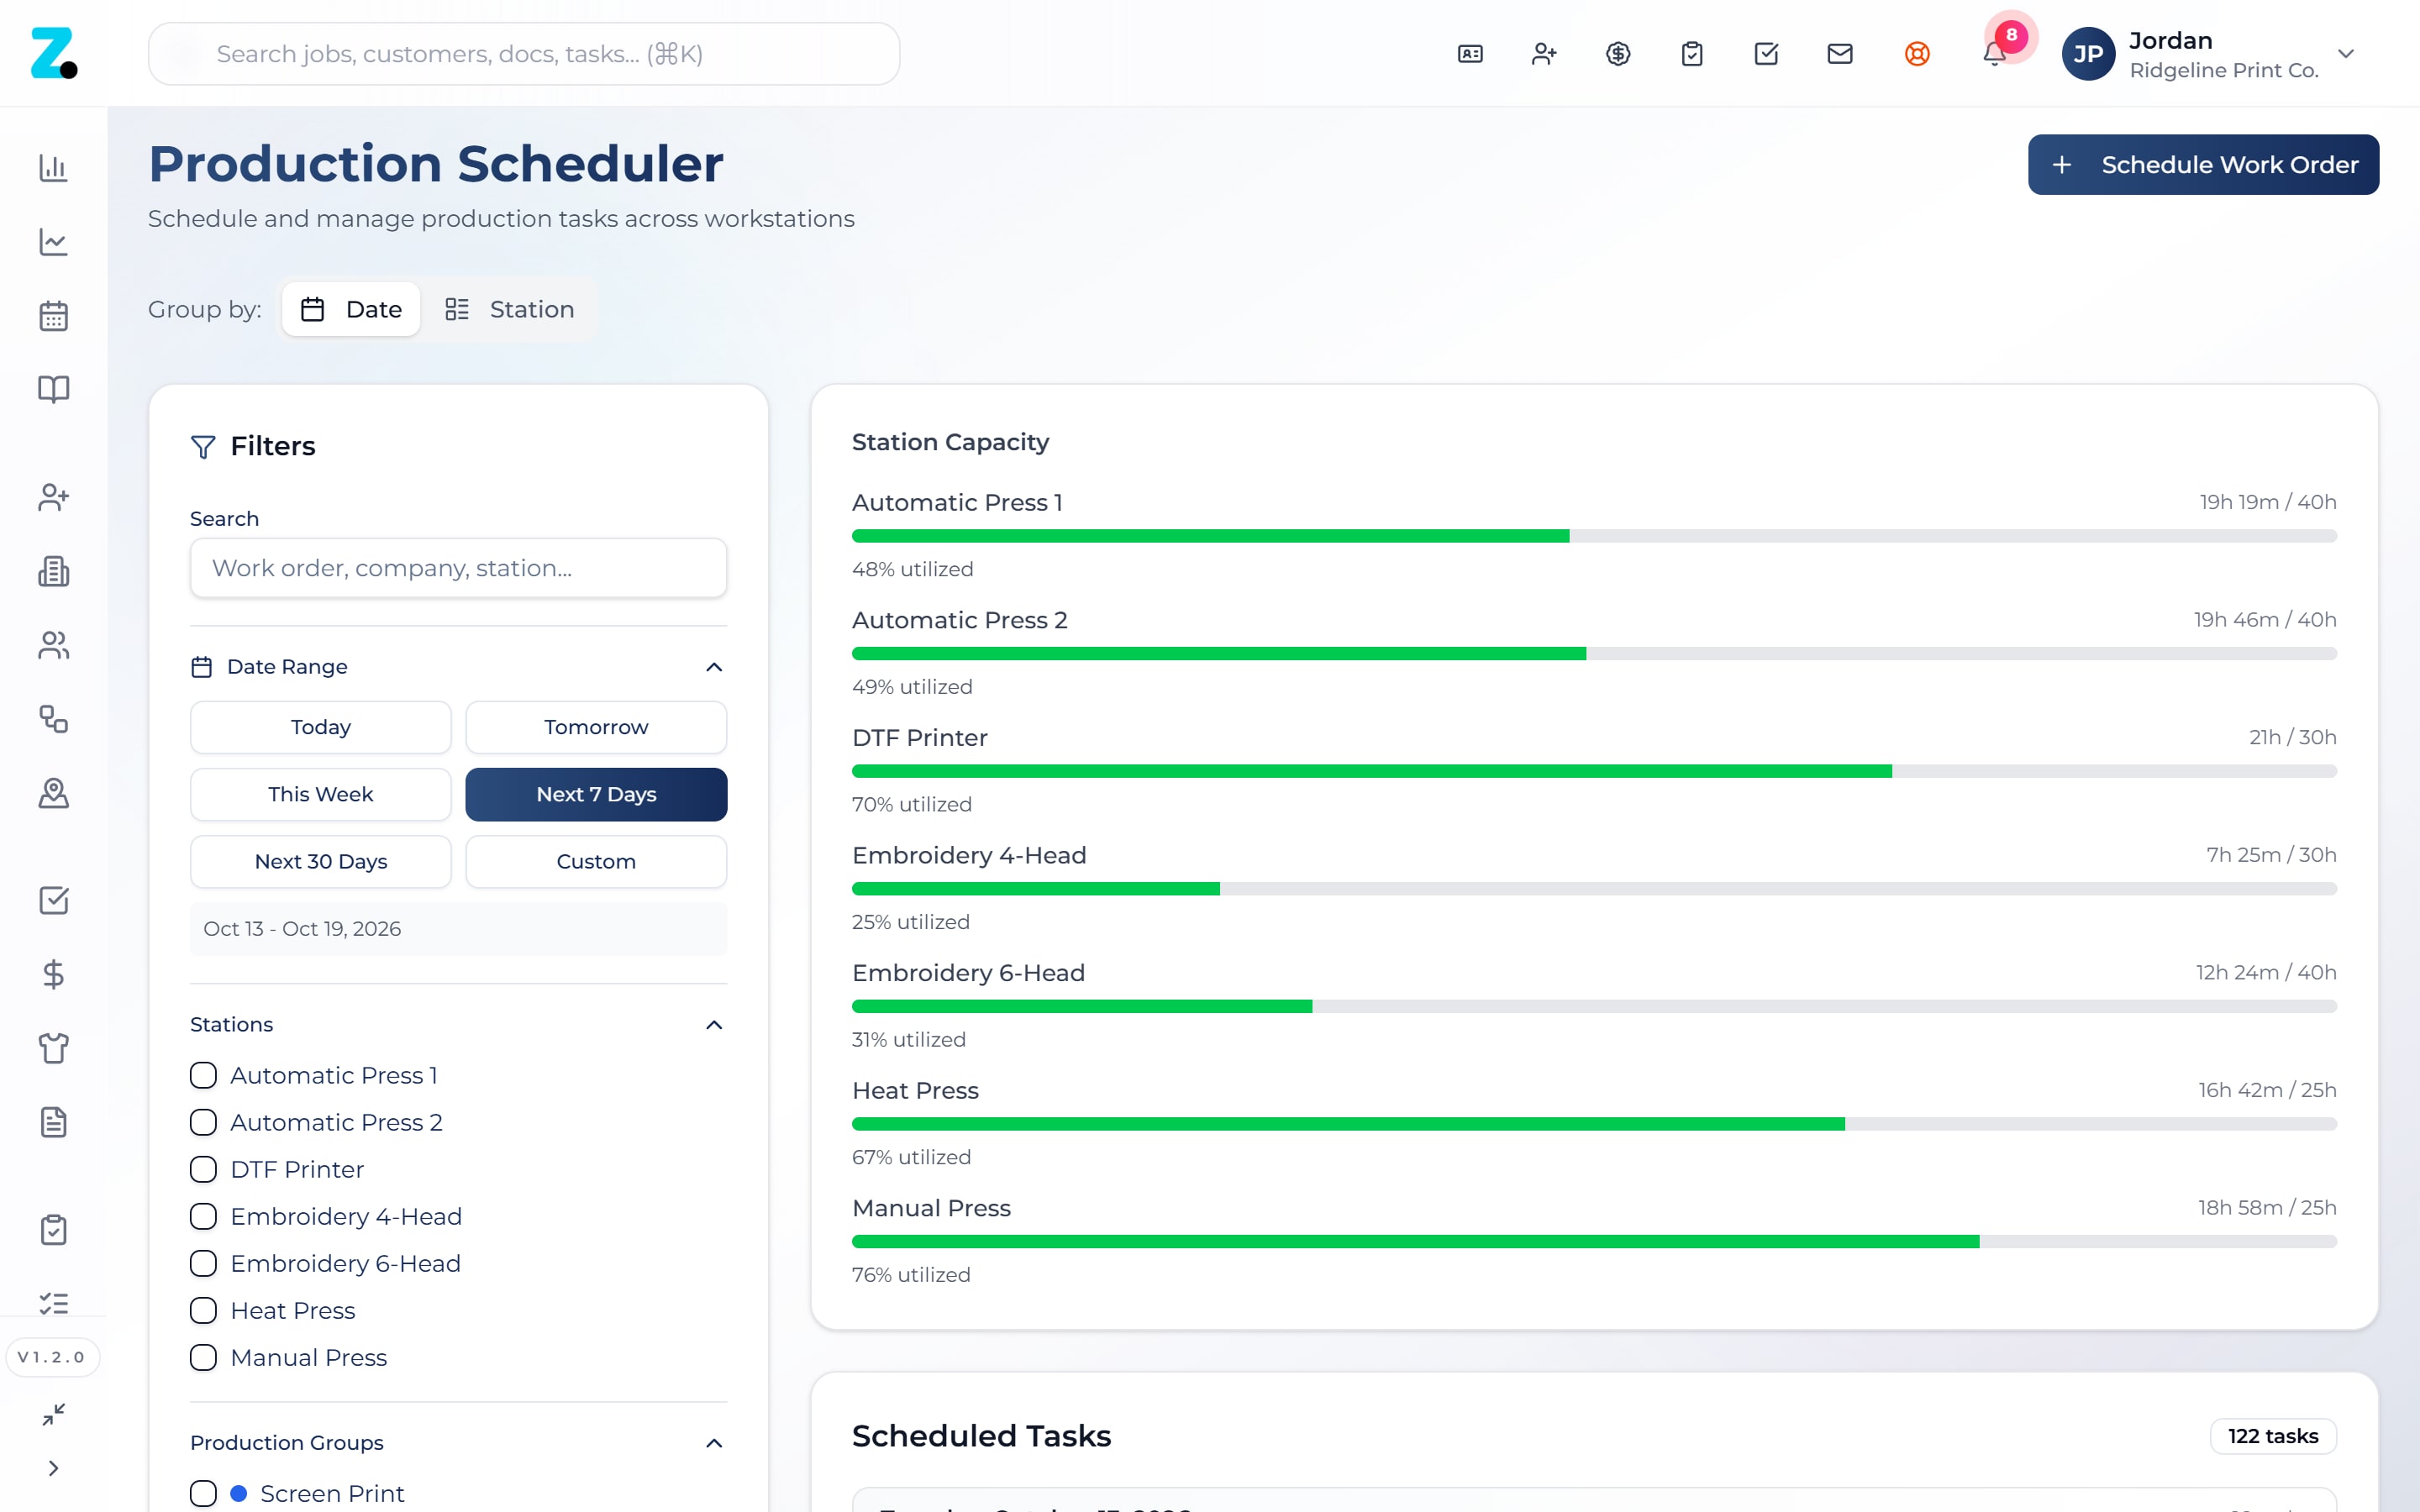The image size is (2420, 1512).
Task: Select the This Week date range
Action: (x=320, y=794)
